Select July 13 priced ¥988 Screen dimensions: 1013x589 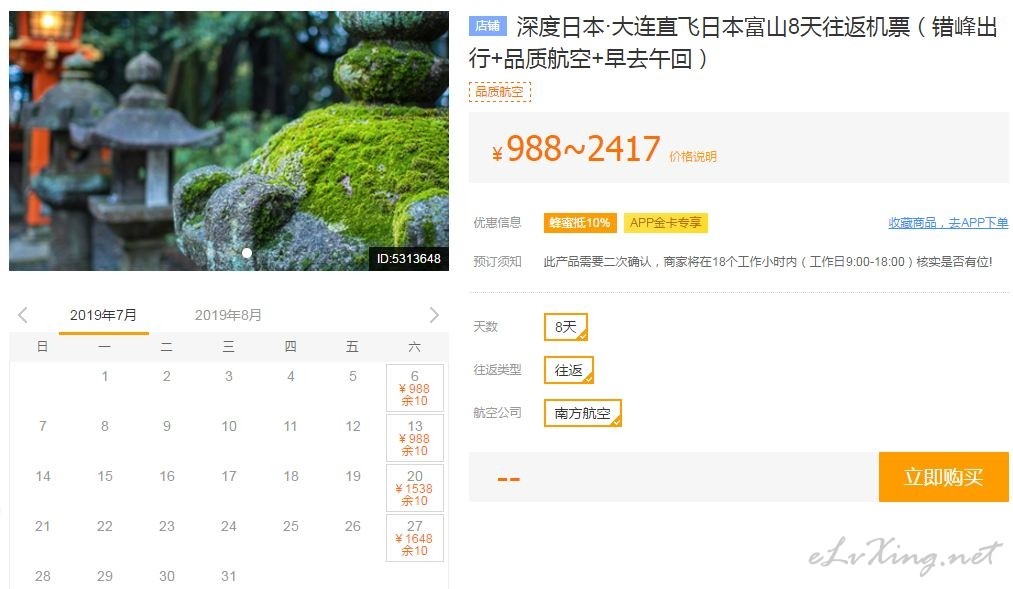[415, 438]
